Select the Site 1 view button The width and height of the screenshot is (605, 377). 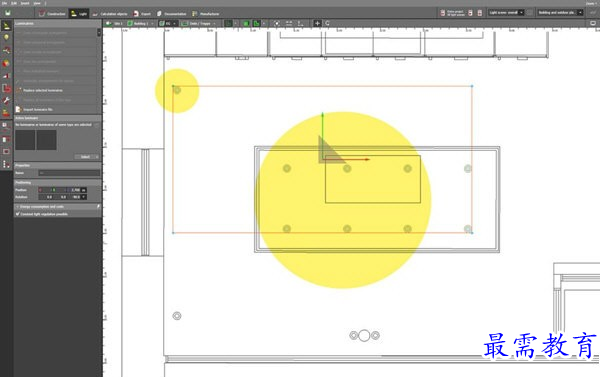(114, 24)
